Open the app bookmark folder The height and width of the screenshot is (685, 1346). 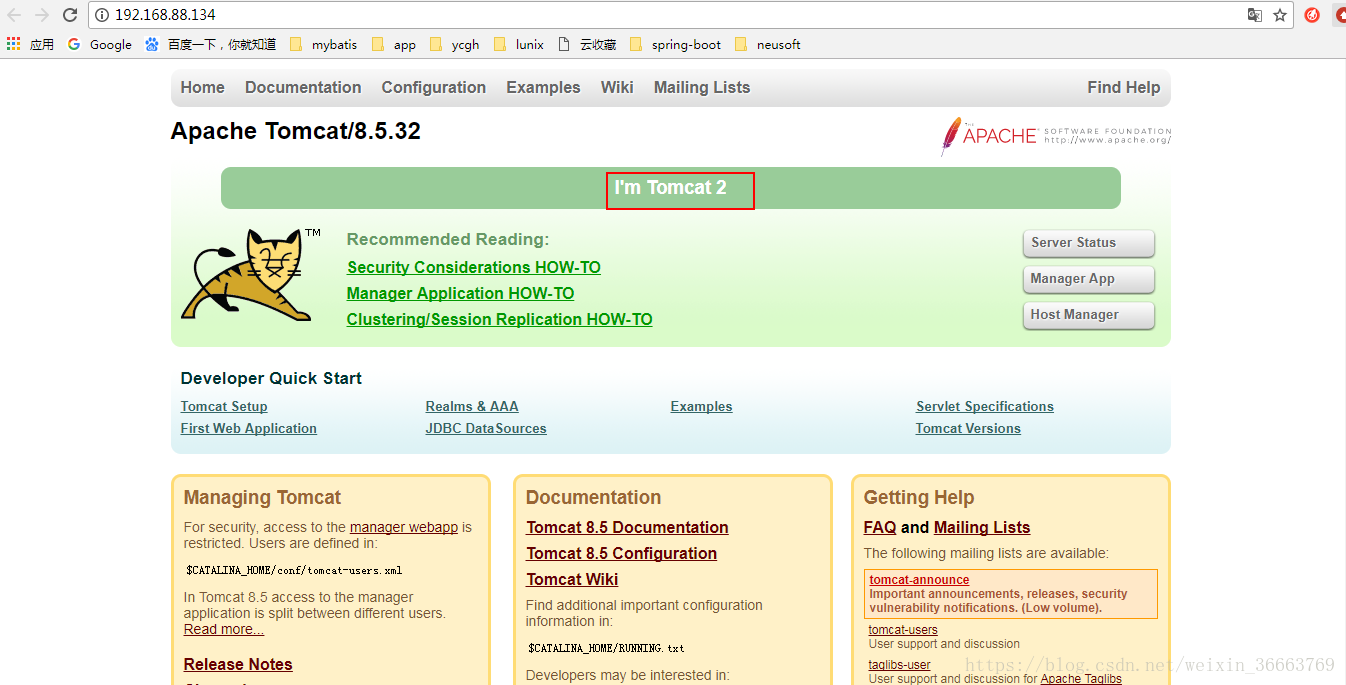point(393,44)
